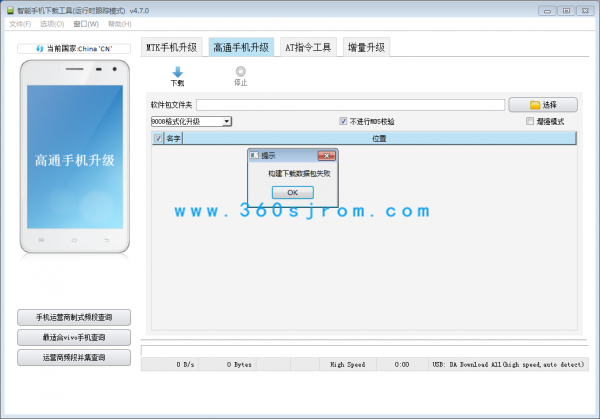Click the folder icon on the Select button
600x419 pixels.
pos(535,105)
